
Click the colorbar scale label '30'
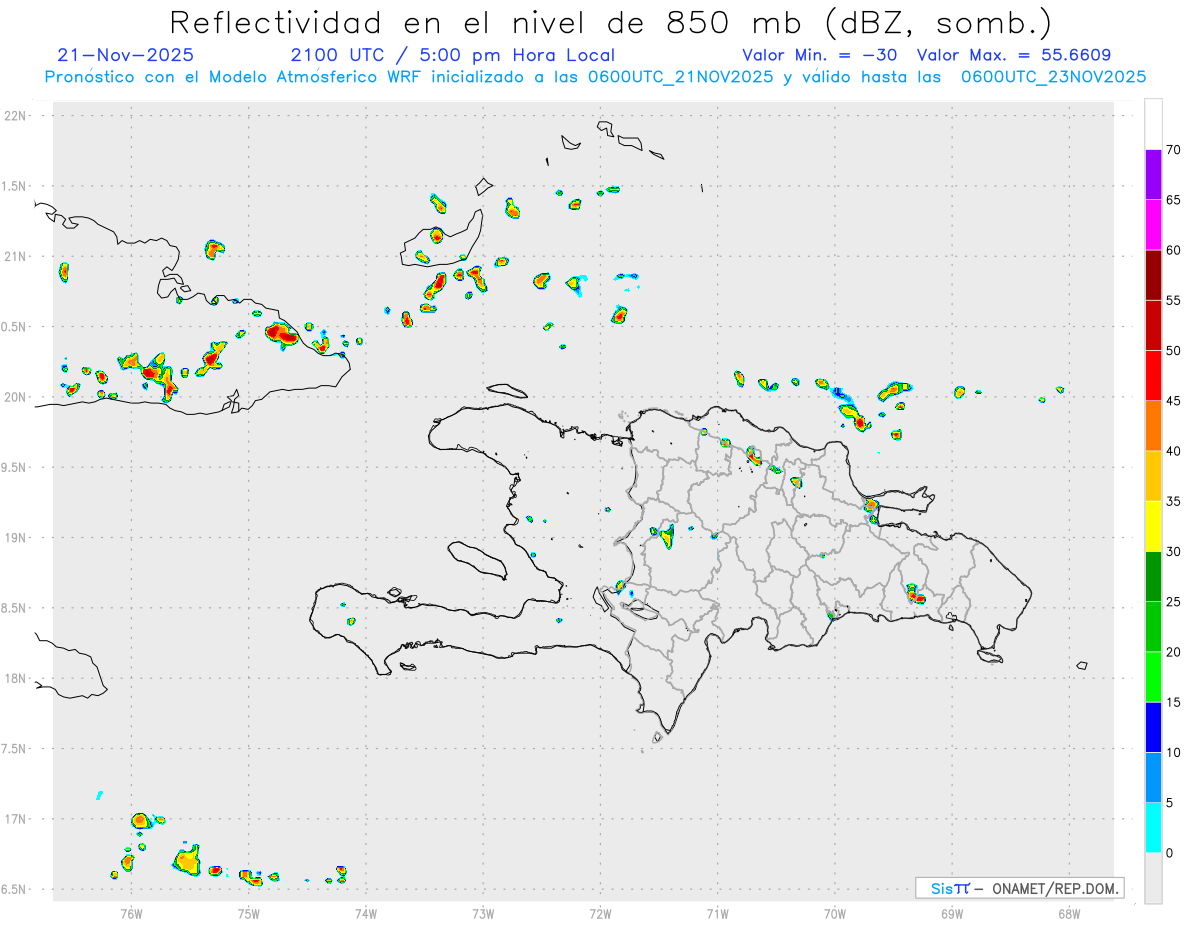(1174, 552)
